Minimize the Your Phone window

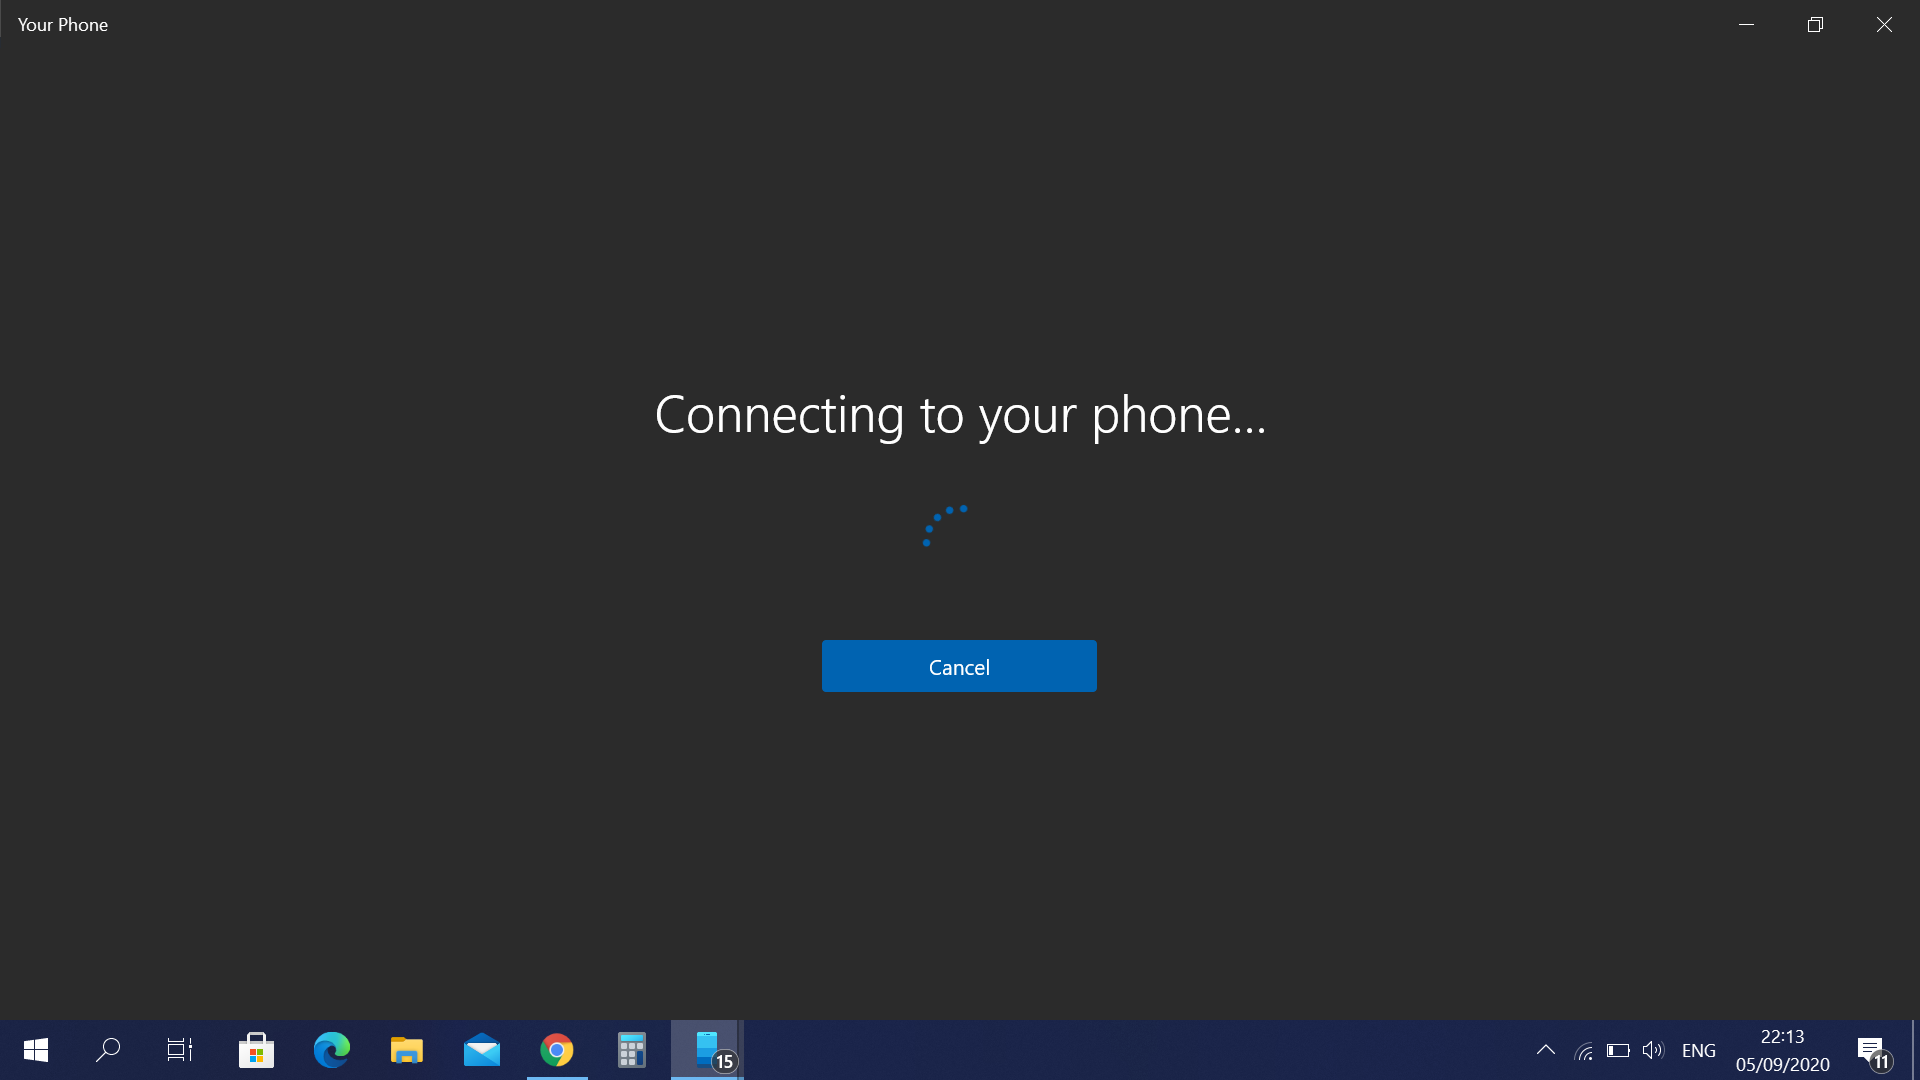1747,24
